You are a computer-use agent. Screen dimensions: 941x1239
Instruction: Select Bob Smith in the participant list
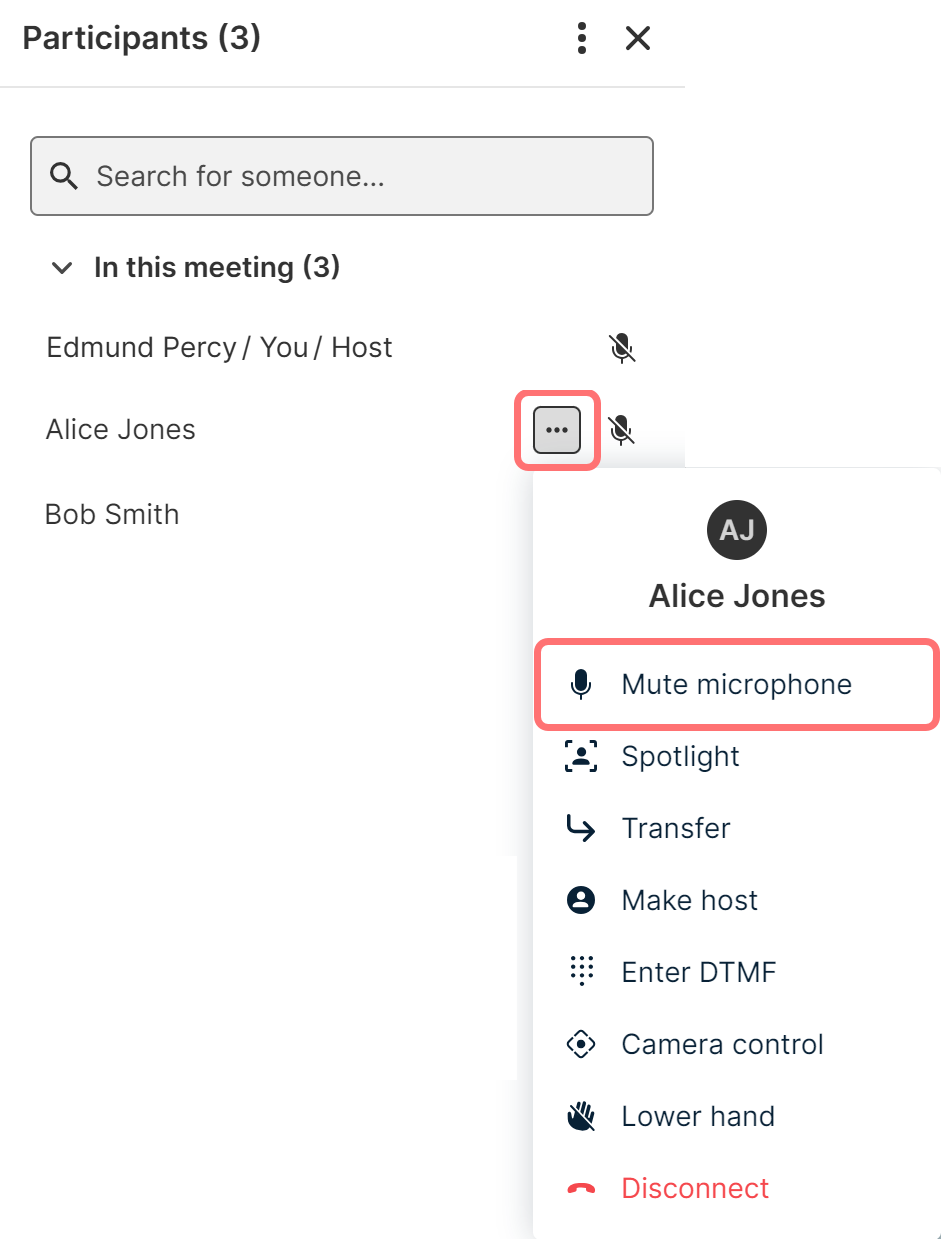[112, 515]
